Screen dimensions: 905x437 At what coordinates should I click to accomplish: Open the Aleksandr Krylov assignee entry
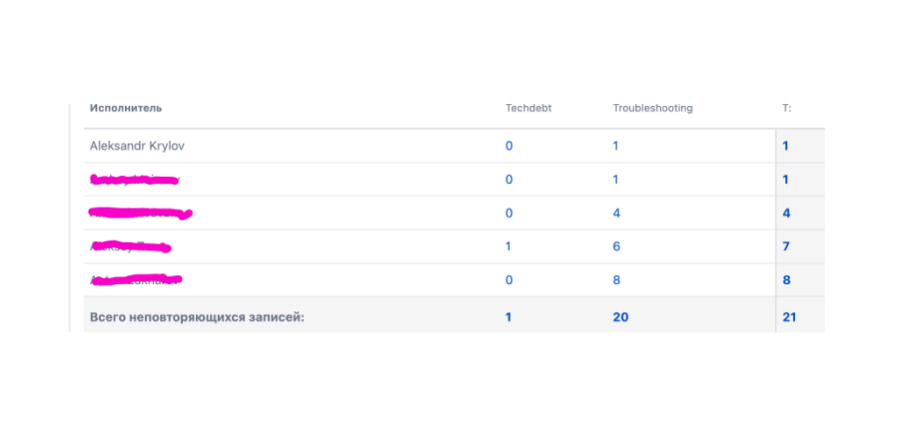tap(137, 145)
